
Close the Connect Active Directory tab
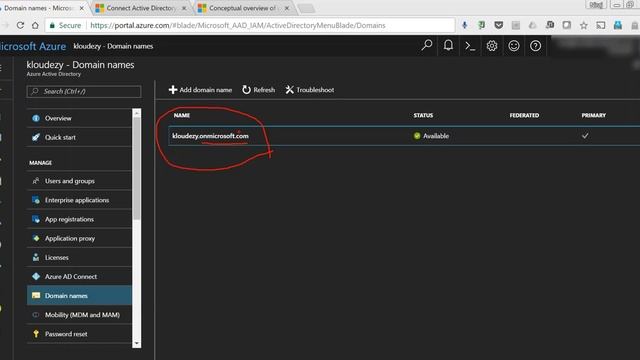point(184,8)
